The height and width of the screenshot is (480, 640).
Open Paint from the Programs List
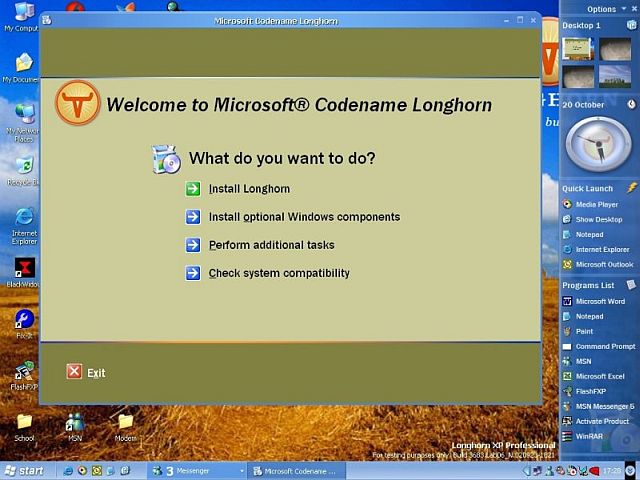pyautogui.click(x=585, y=331)
